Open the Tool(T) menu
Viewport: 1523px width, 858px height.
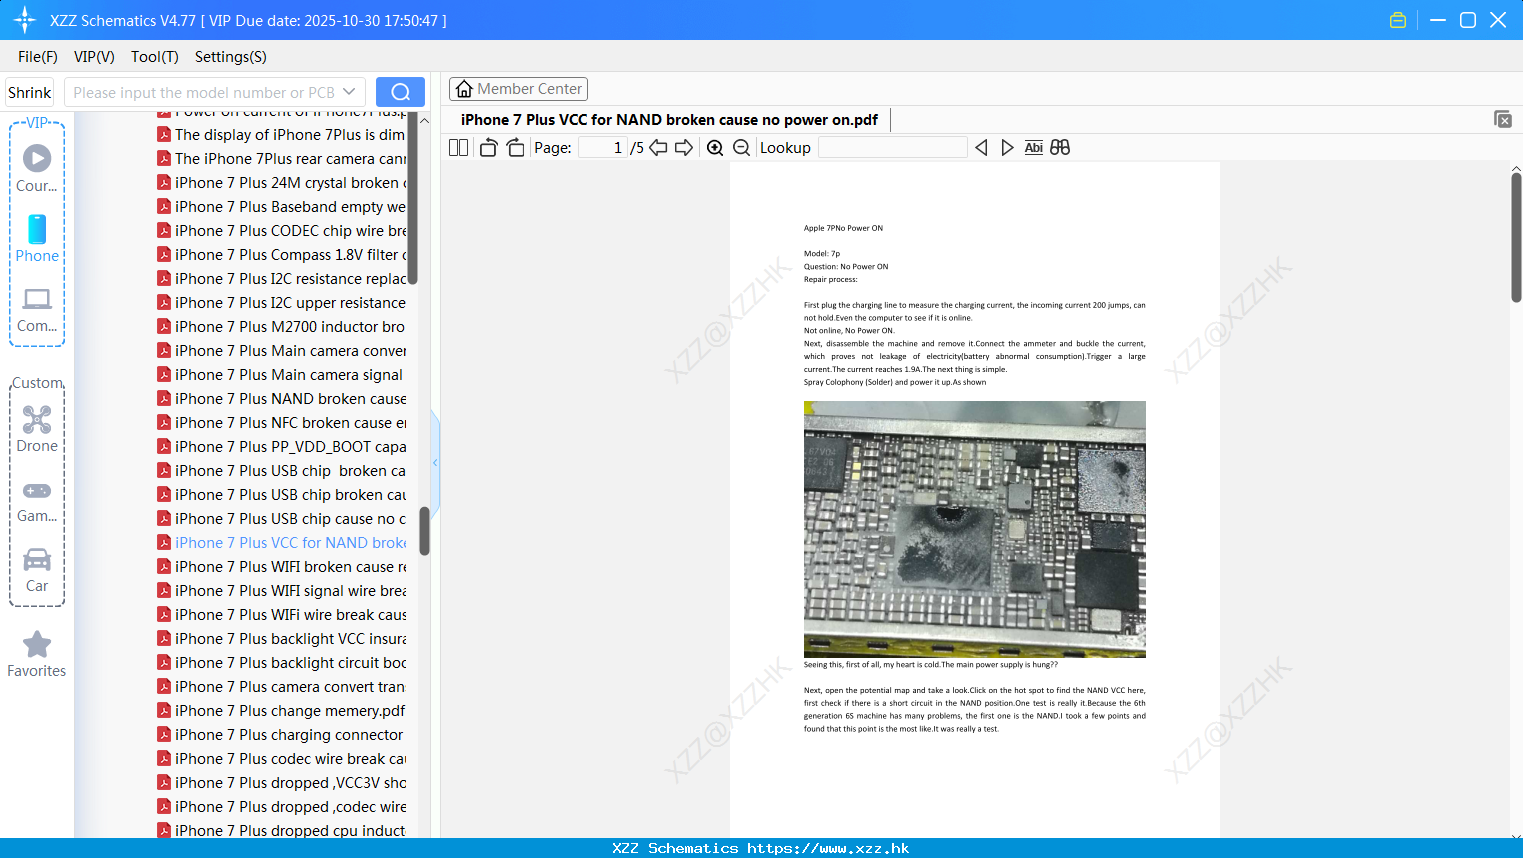(155, 57)
